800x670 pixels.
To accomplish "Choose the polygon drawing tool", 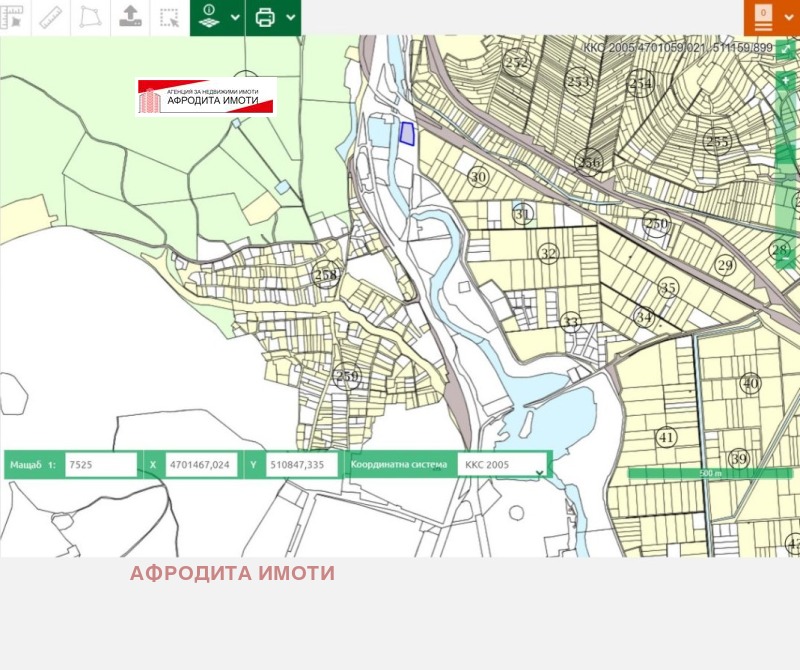I will click(x=90, y=17).
